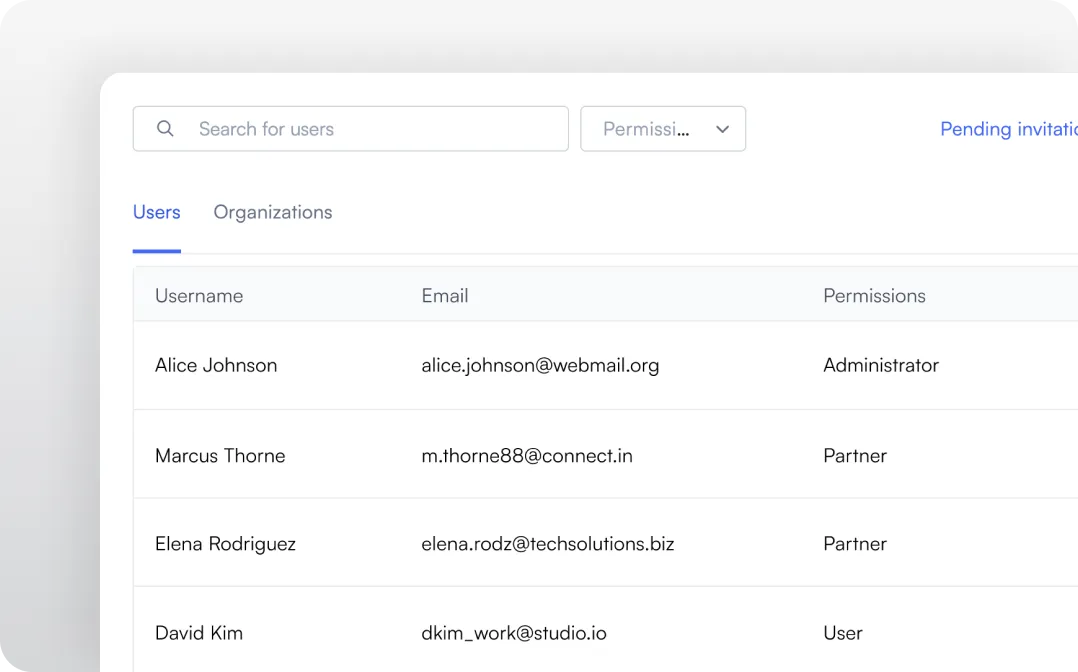Select the Users tab
1078x672 pixels.
[x=156, y=212]
